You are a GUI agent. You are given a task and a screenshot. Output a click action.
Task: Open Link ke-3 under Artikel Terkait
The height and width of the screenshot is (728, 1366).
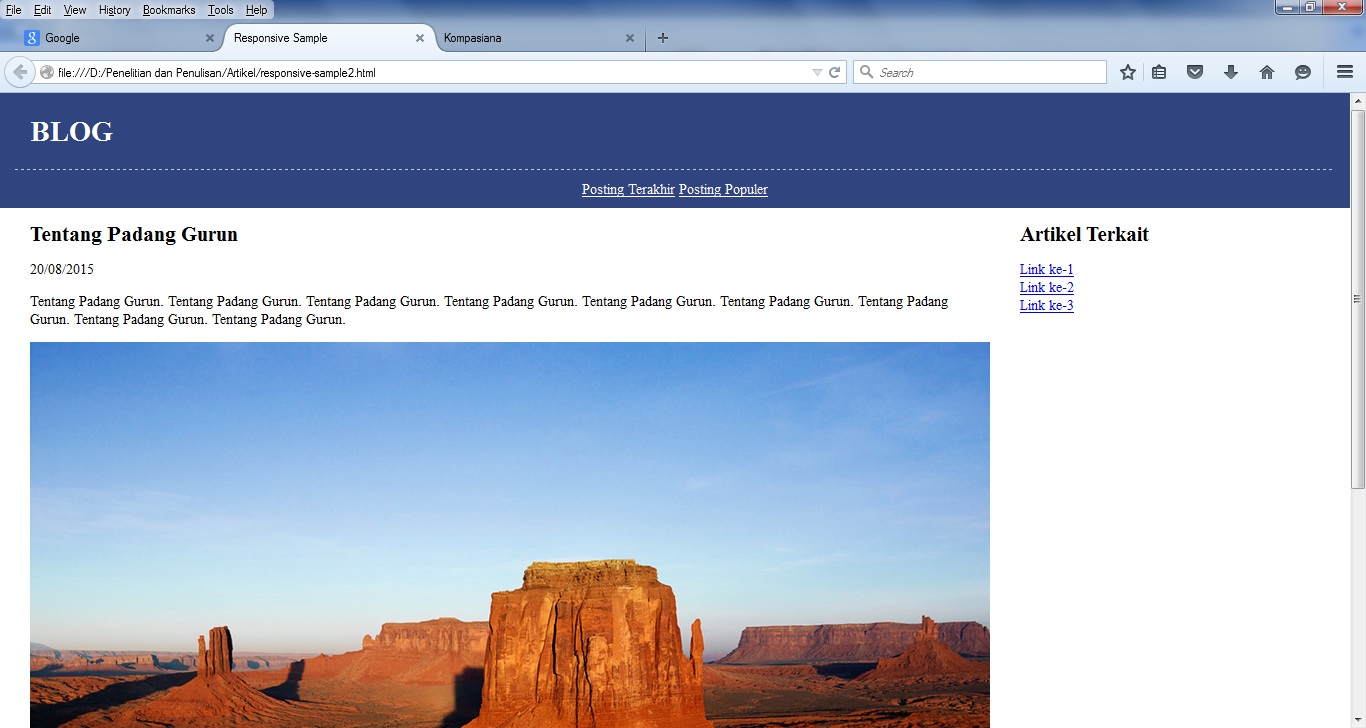pyautogui.click(x=1047, y=305)
